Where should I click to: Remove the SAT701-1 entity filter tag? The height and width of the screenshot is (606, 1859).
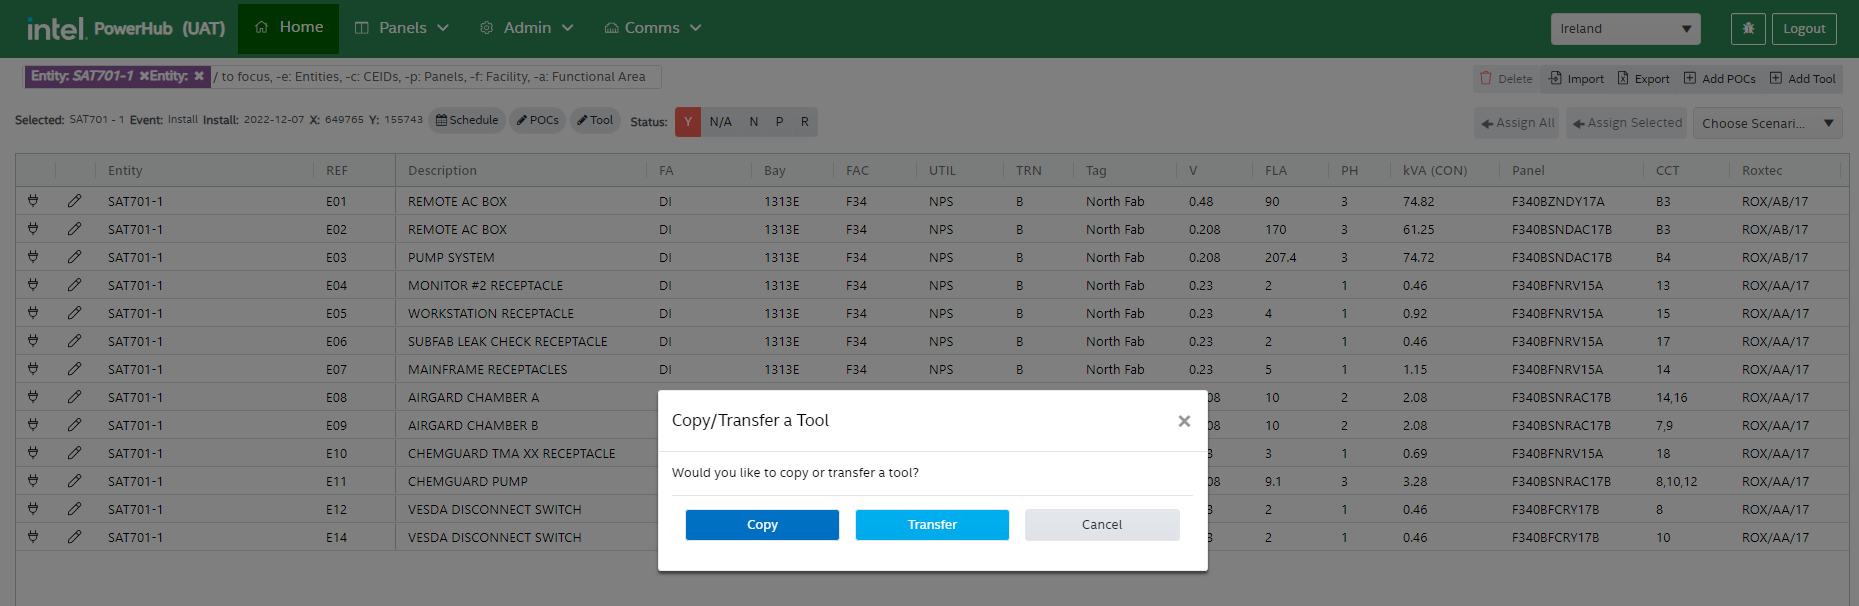(x=145, y=76)
